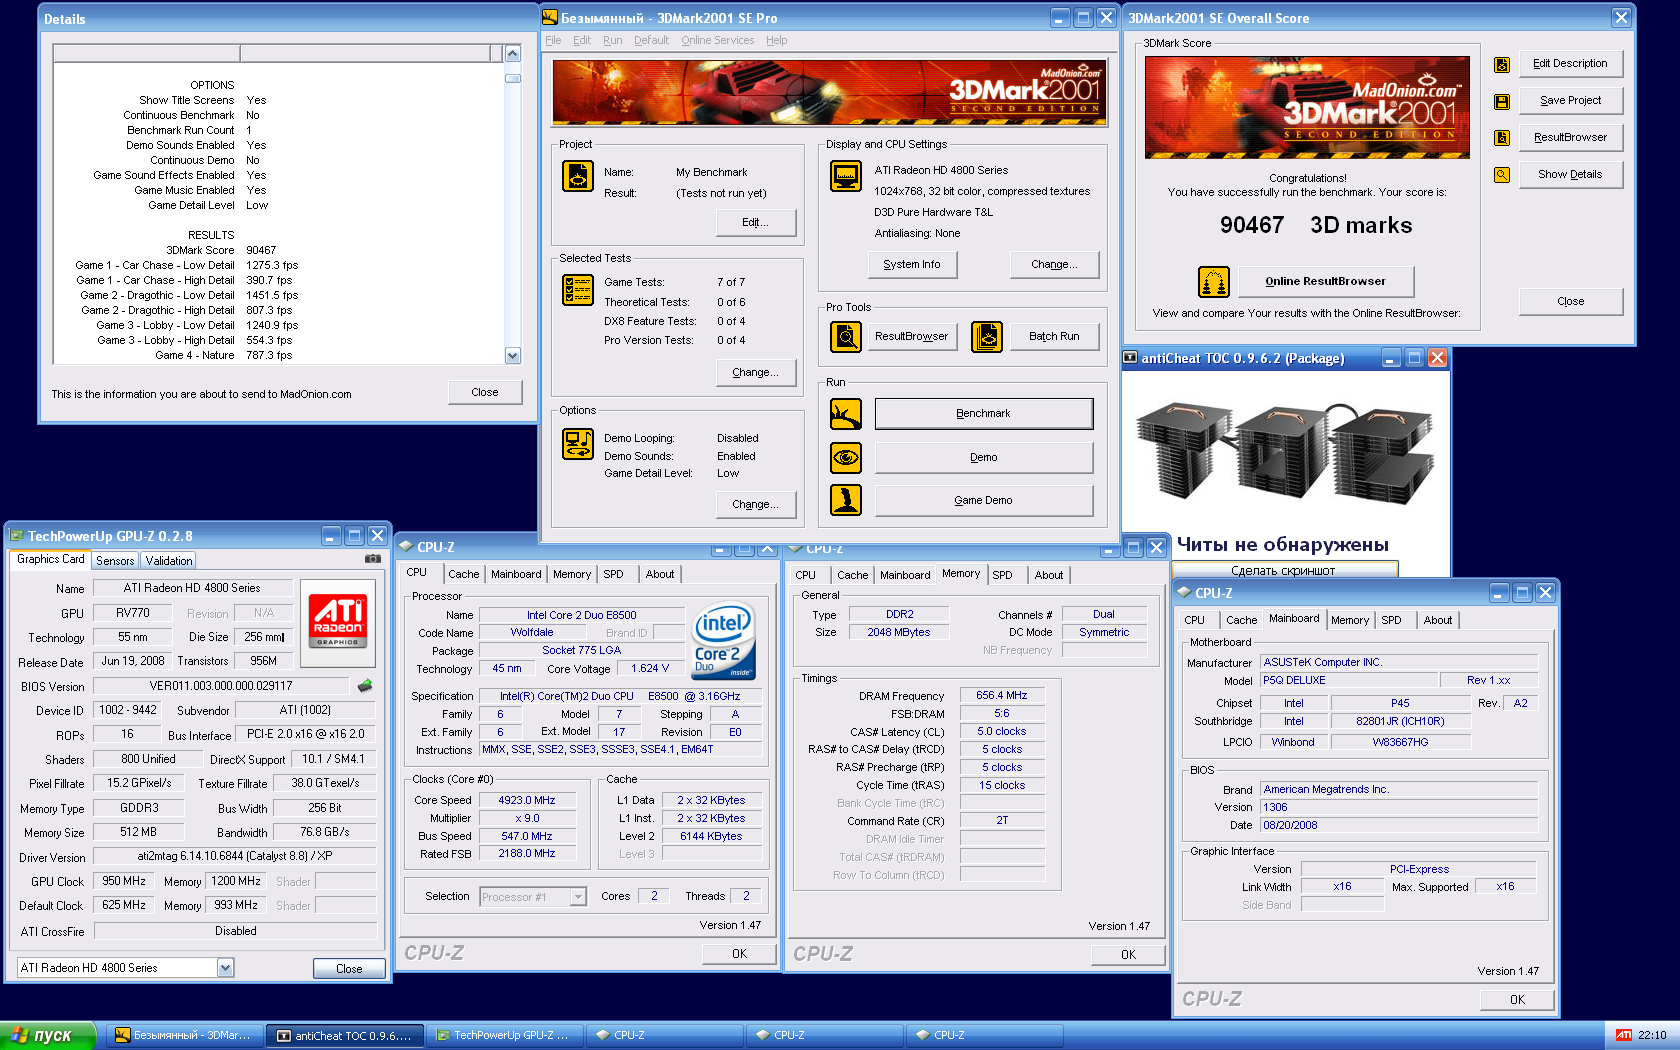
Task: Click the GPU-Z BIOS save chip icon
Action: 365,686
